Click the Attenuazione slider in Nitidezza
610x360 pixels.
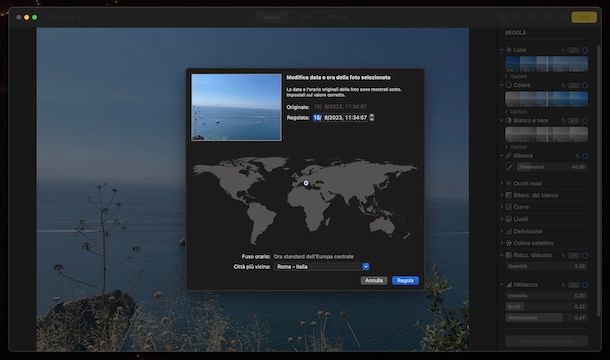[x=547, y=318]
